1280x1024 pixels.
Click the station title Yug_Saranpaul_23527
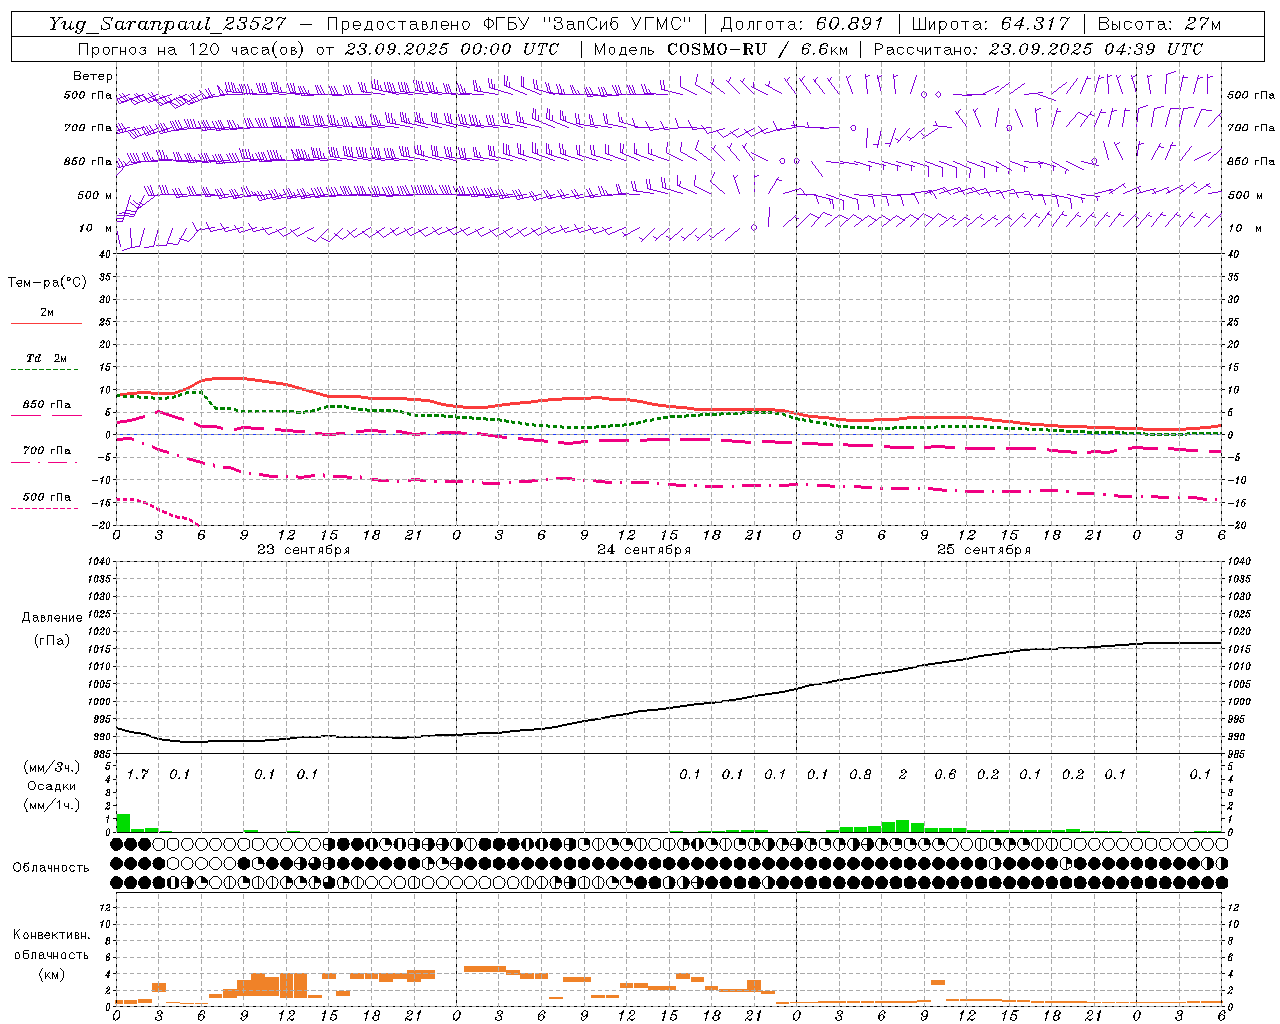pos(168,24)
